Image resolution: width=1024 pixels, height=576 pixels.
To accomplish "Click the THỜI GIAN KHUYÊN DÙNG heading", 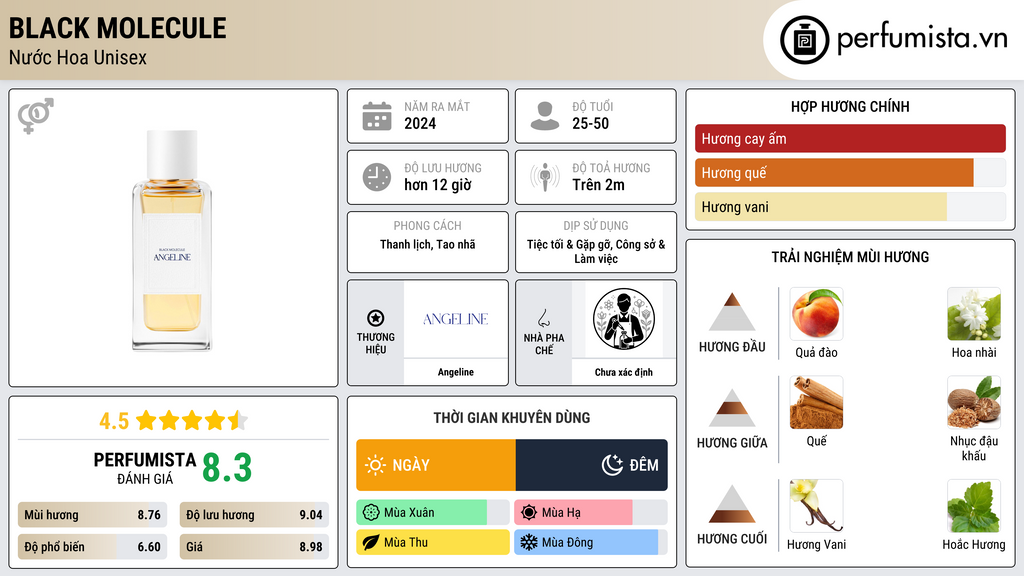I will pos(512,418).
